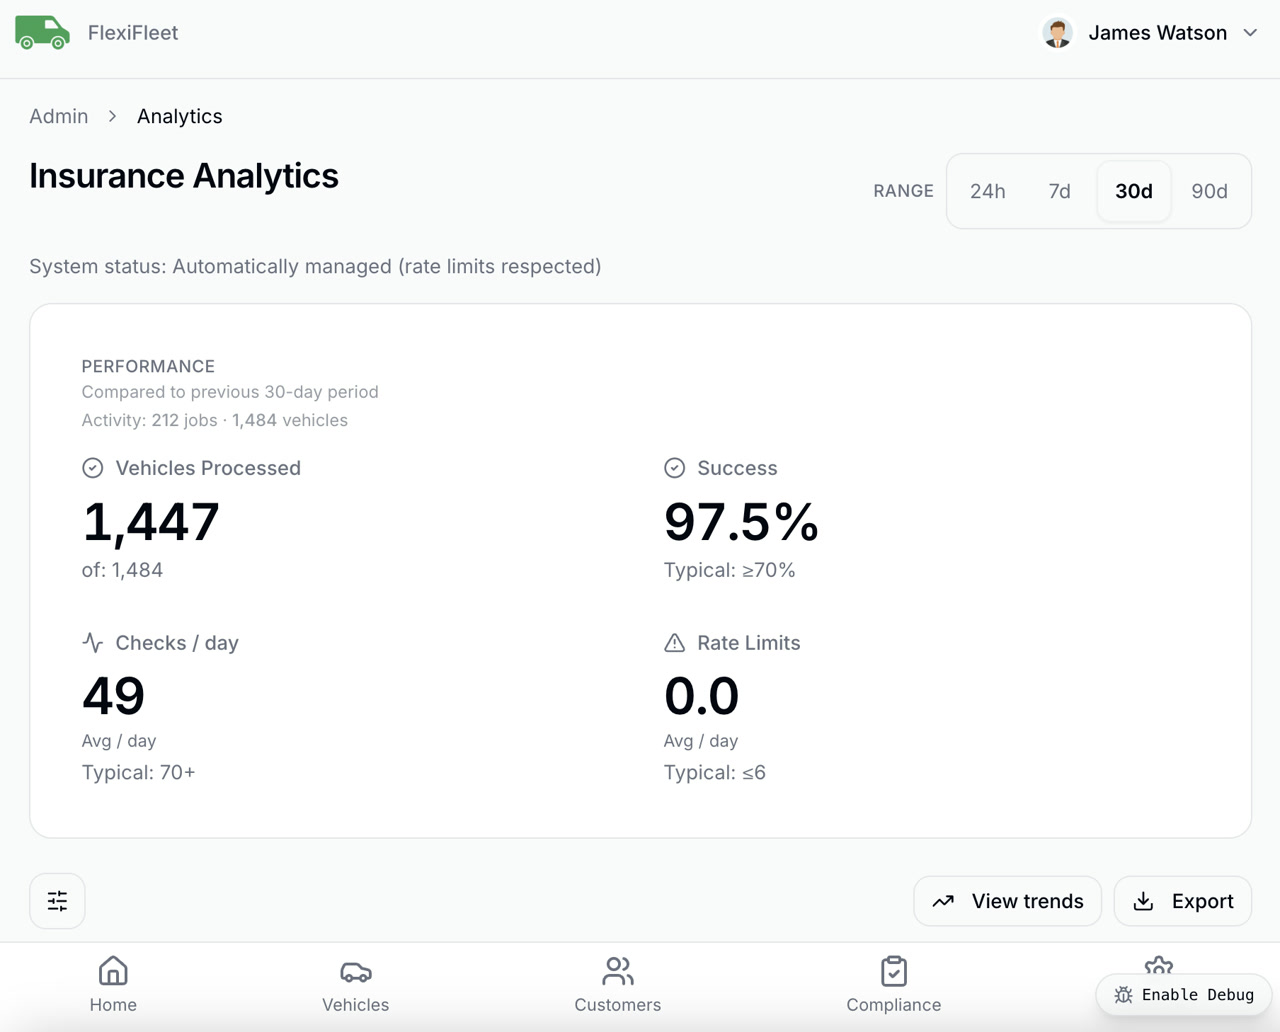1280x1032 pixels.
Task: Click the 'Activity: 212 jobs' line
Action: tap(215, 420)
